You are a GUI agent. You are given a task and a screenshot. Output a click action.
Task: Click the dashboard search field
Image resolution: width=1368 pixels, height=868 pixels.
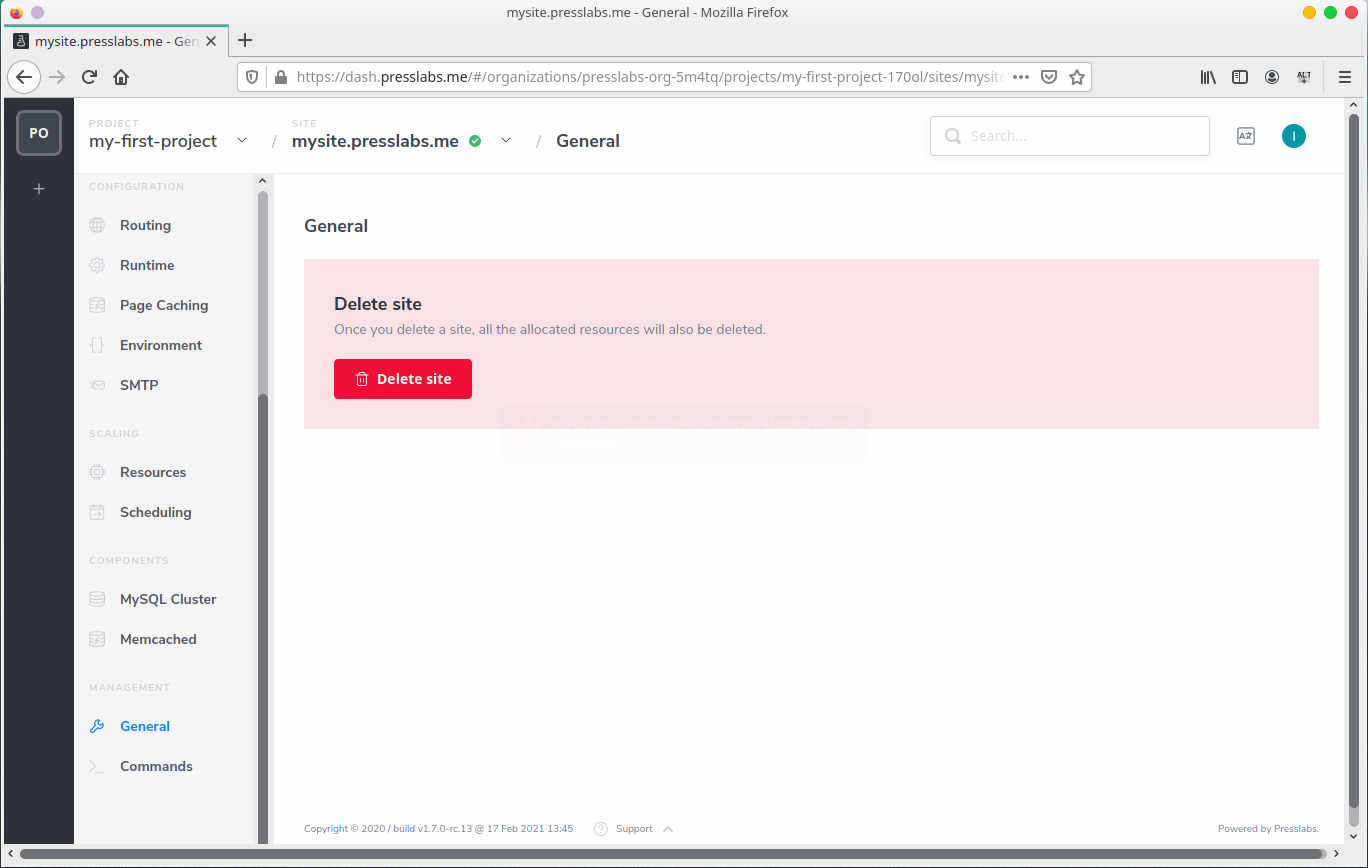pos(1070,136)
